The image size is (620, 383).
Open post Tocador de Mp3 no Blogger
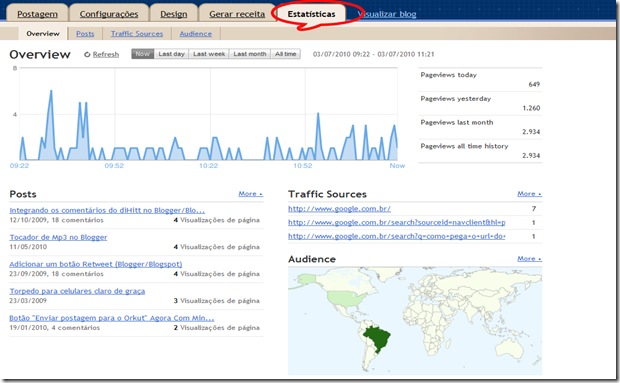(58, 237)
